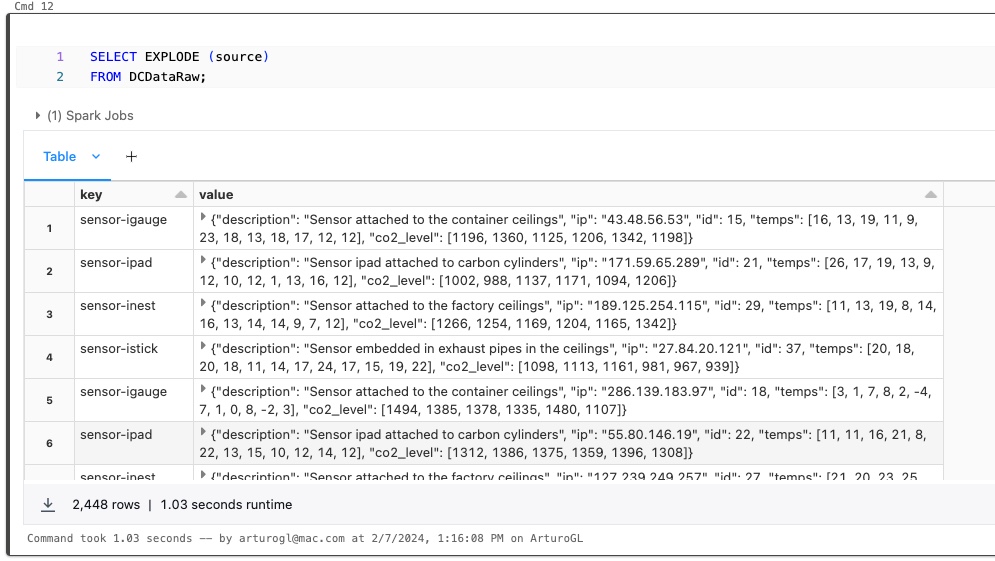Select row number 3 in the table
This screenshot has height=561, width=995.
click(x=49, y=314)
